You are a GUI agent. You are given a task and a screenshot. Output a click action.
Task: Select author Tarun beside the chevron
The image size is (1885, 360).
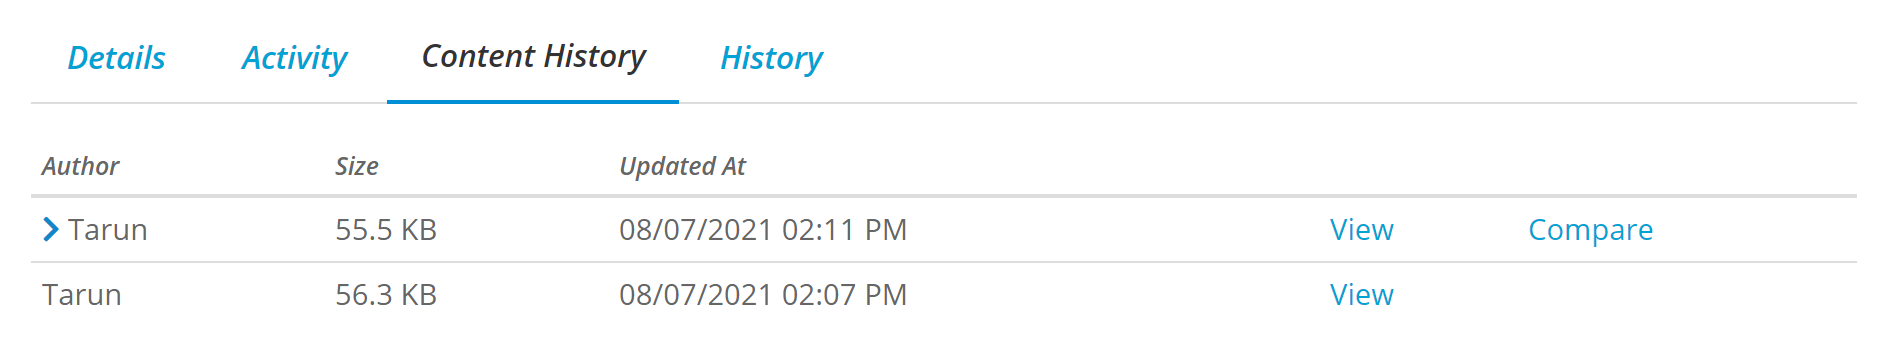[108, 230]
